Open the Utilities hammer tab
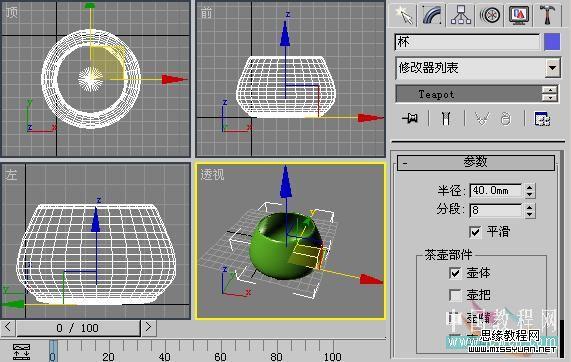The width and height of the screenshot is (571, 362). (x=547, y=15)
